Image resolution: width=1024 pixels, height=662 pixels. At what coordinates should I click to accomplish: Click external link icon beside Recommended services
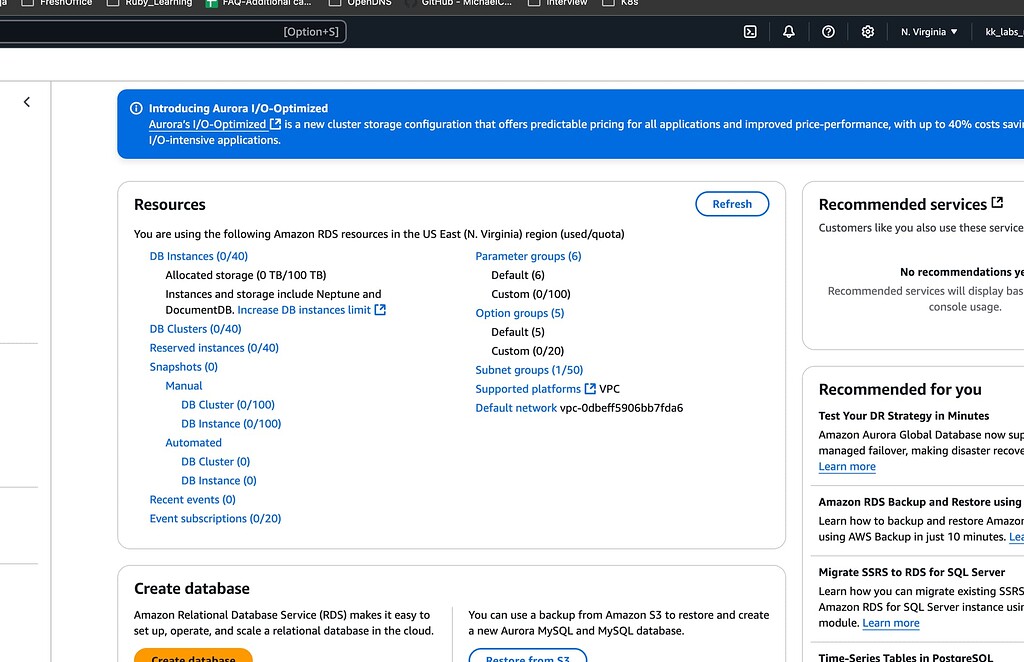(x=997, y=203)
